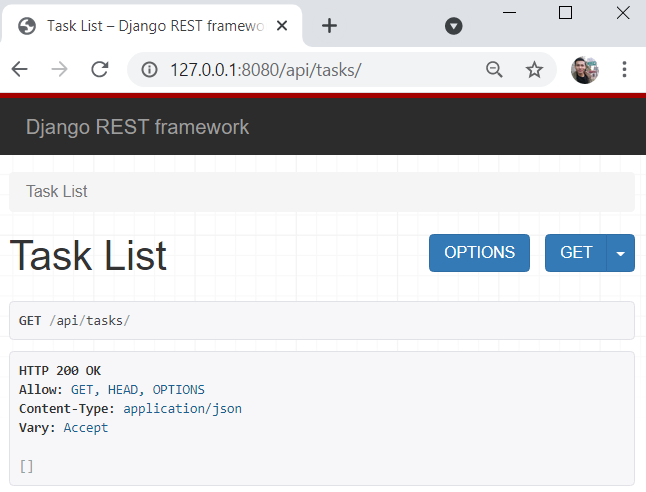Open the zoom magnifier in address bar
Viewport: 646px width, 492px height.
(494, 69)
